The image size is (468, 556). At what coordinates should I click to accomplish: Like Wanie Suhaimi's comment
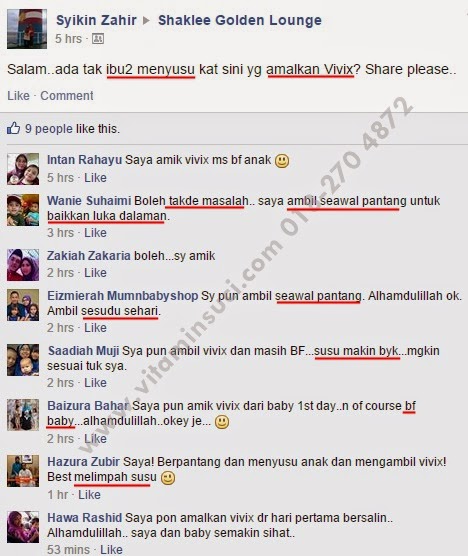click(95, 233)
